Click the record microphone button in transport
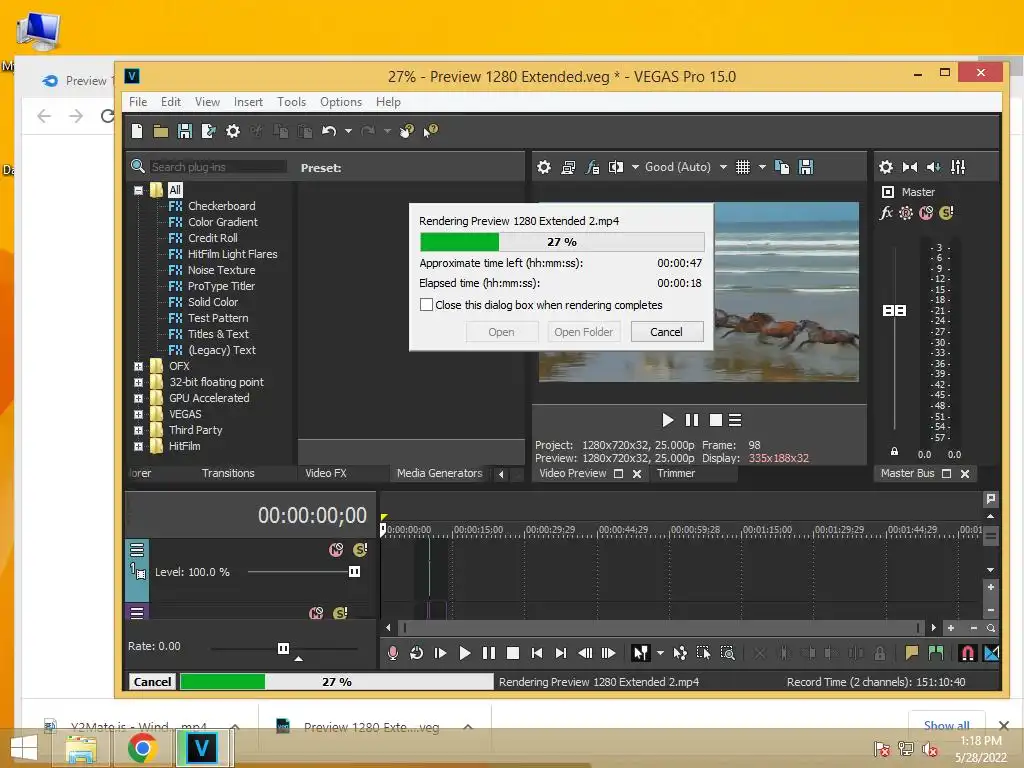Viewport: 1024px width, 768px height. pos(392,653)
